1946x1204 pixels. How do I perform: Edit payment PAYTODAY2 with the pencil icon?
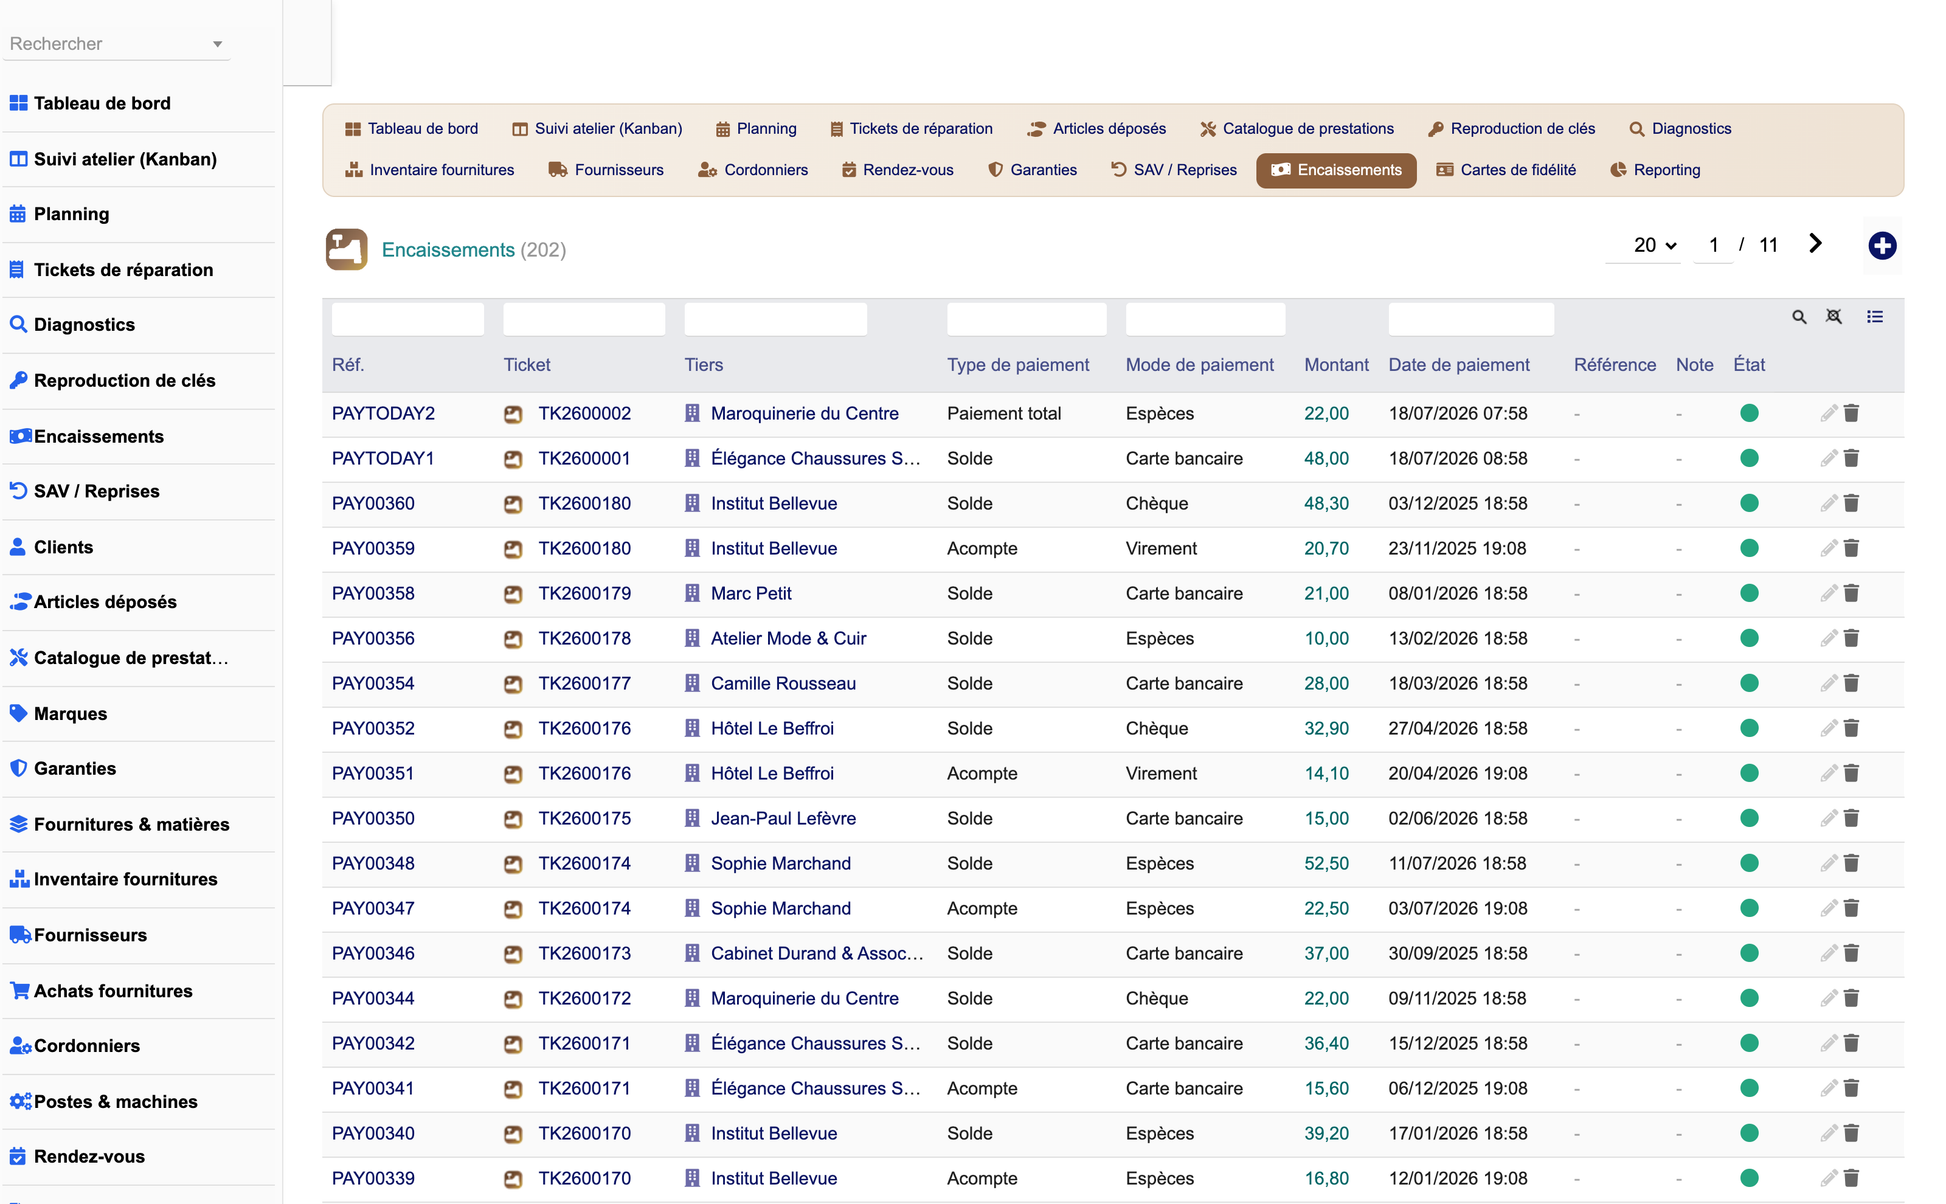click(x=1829, y=413)
